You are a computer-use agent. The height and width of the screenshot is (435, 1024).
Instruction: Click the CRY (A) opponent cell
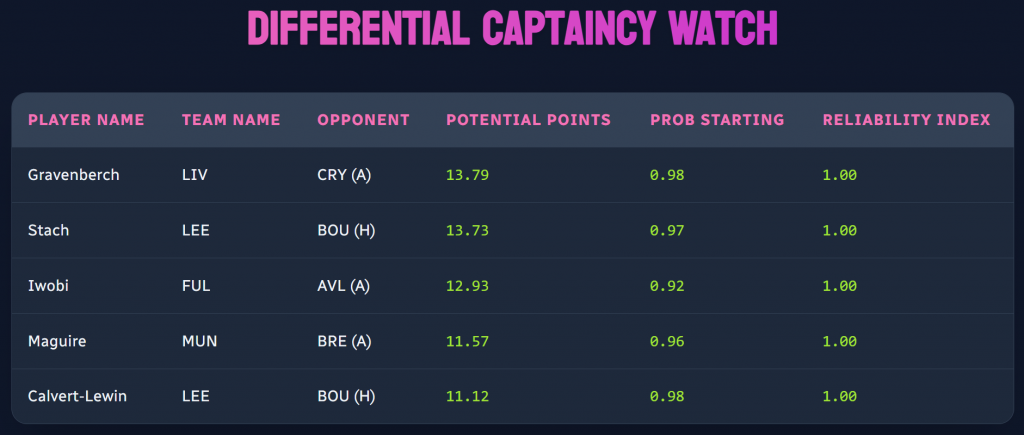coord(344,175)
